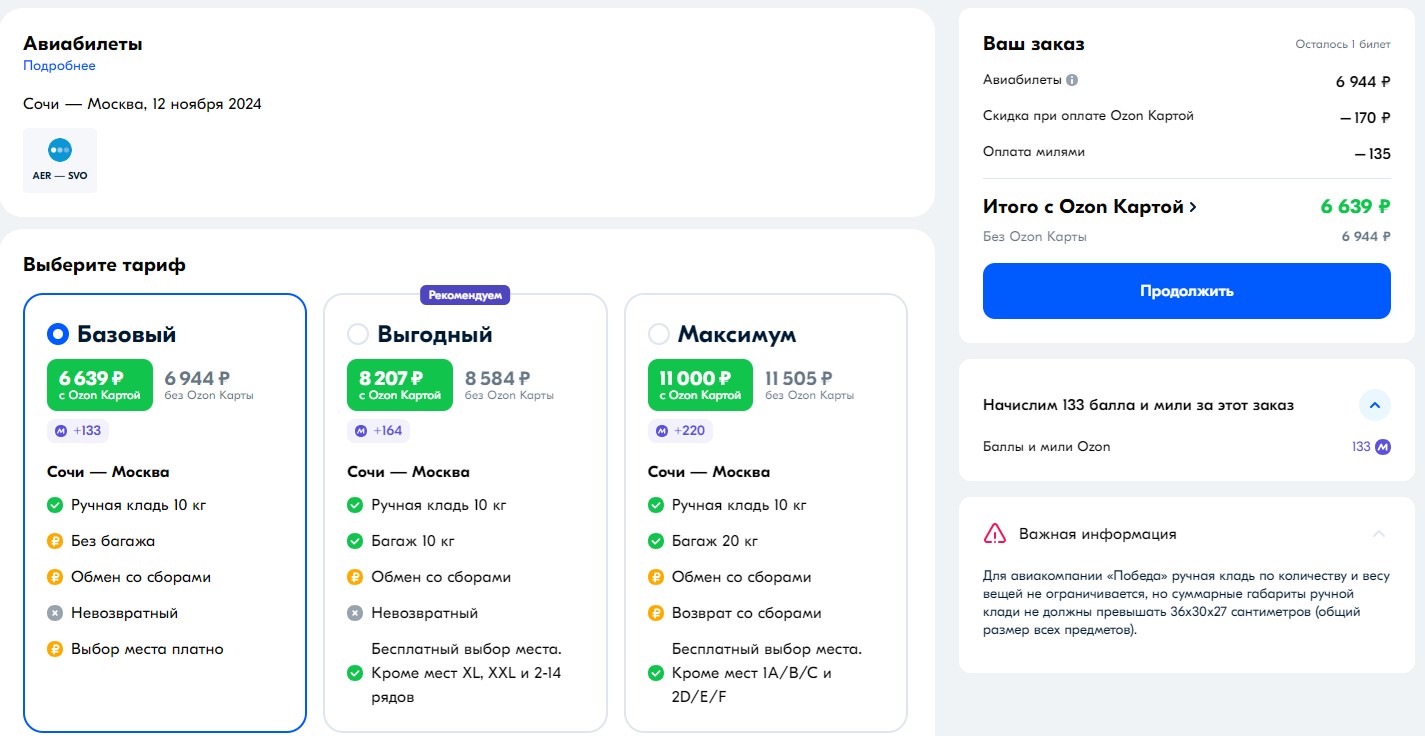Click the Авиабилеты page heading

coord(83,44)
